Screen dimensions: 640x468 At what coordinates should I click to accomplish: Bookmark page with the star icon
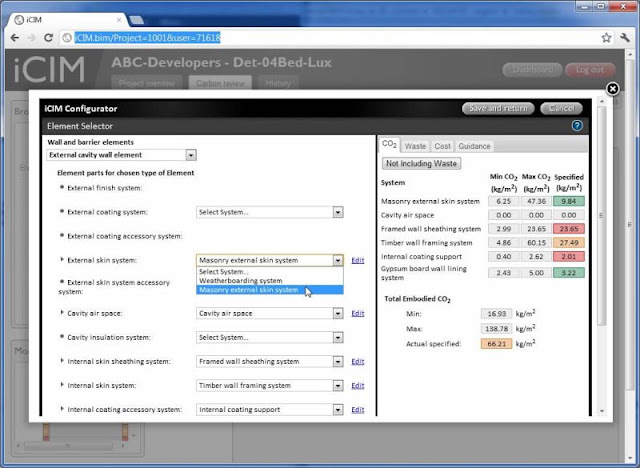[606, 38]
